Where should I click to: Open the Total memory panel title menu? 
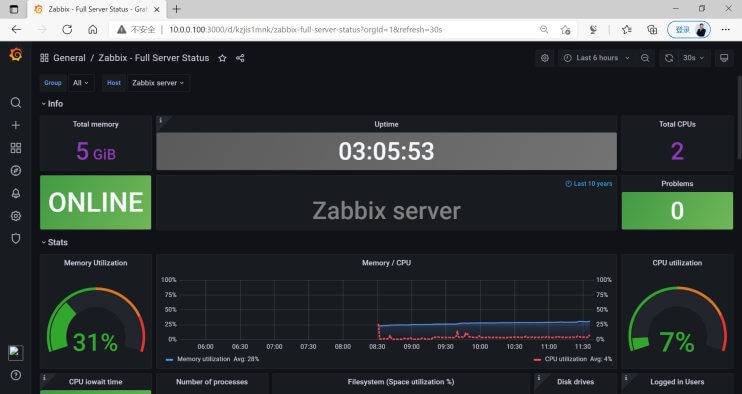(x=96, y=124)
